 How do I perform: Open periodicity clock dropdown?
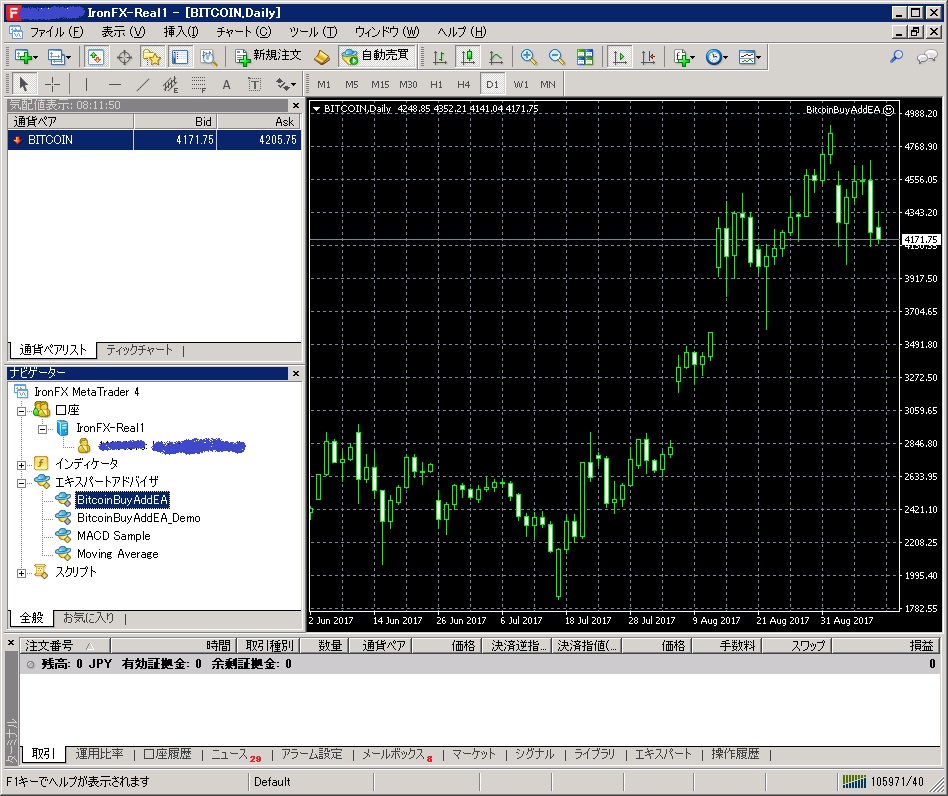pyautogui.click(x=716, y=57)
